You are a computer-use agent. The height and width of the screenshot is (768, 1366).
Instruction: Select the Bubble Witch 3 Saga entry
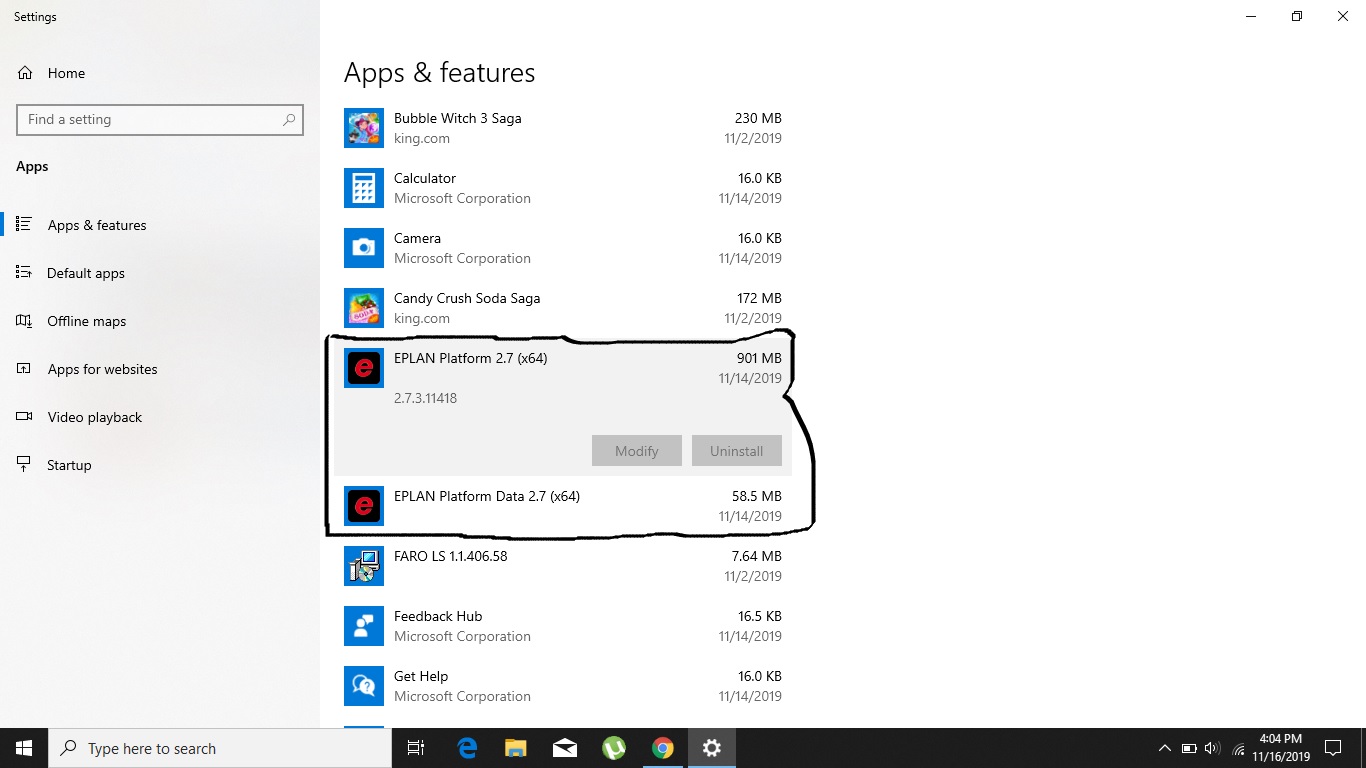(563, 128)
